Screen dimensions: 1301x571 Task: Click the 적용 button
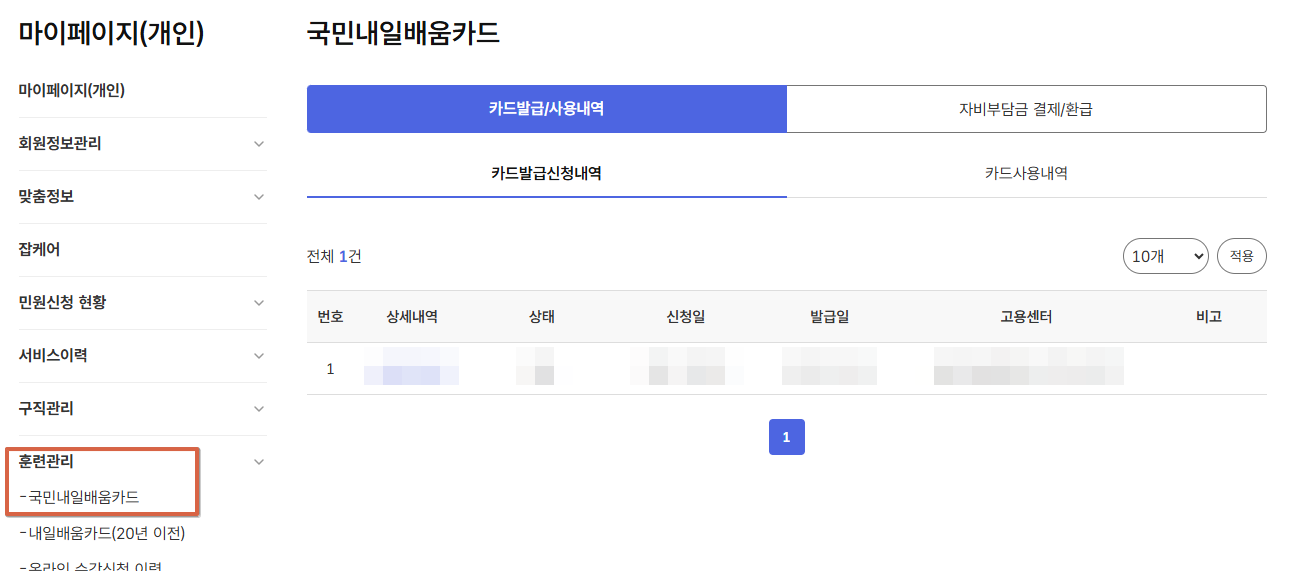(x=1242, y=256)
